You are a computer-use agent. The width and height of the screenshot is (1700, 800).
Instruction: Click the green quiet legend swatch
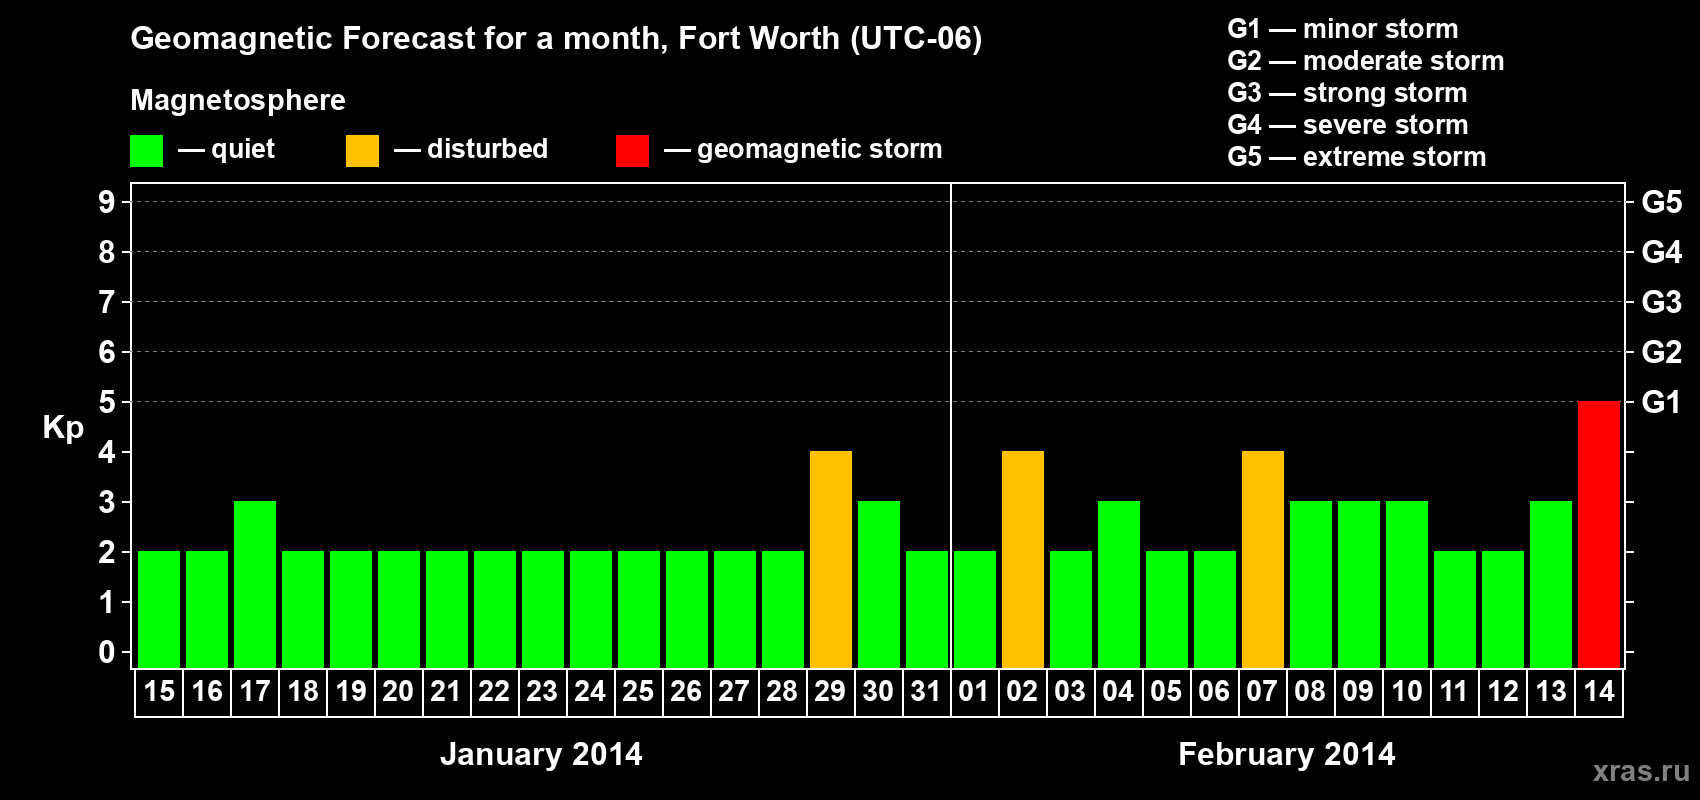[x=146, y=151]
